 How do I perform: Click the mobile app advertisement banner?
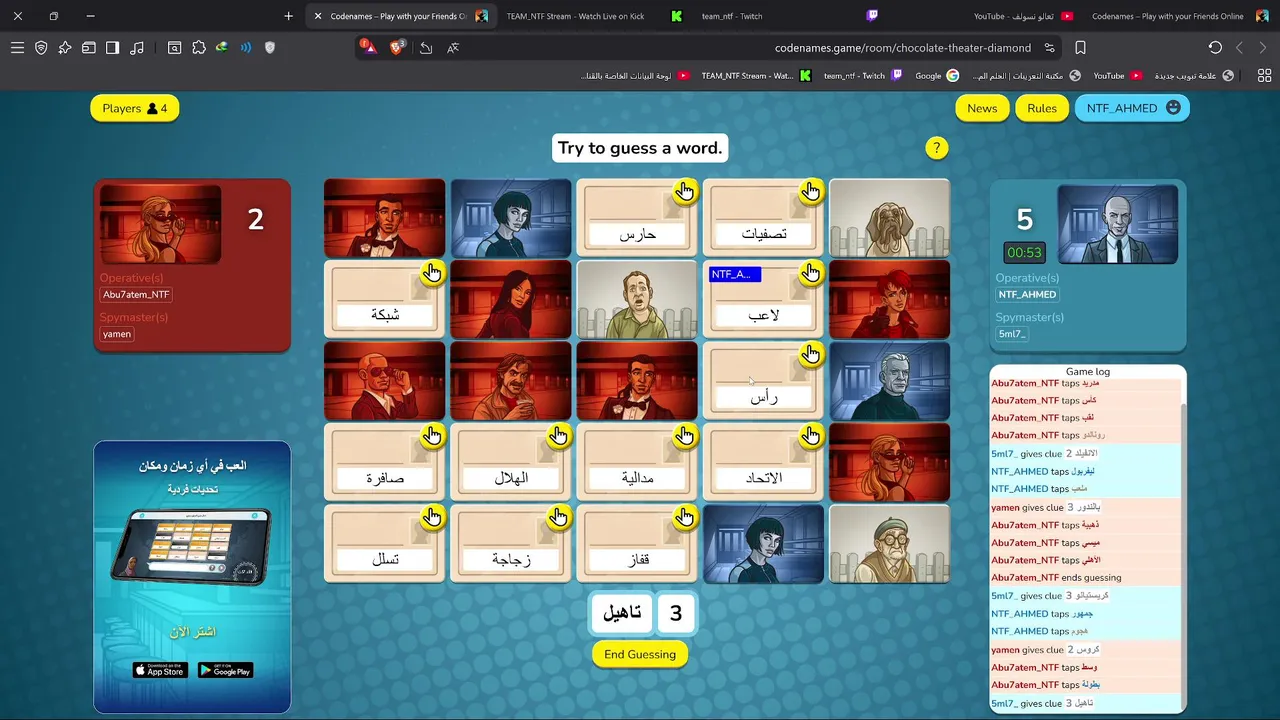pyautogui.click(x=192, y=577)
